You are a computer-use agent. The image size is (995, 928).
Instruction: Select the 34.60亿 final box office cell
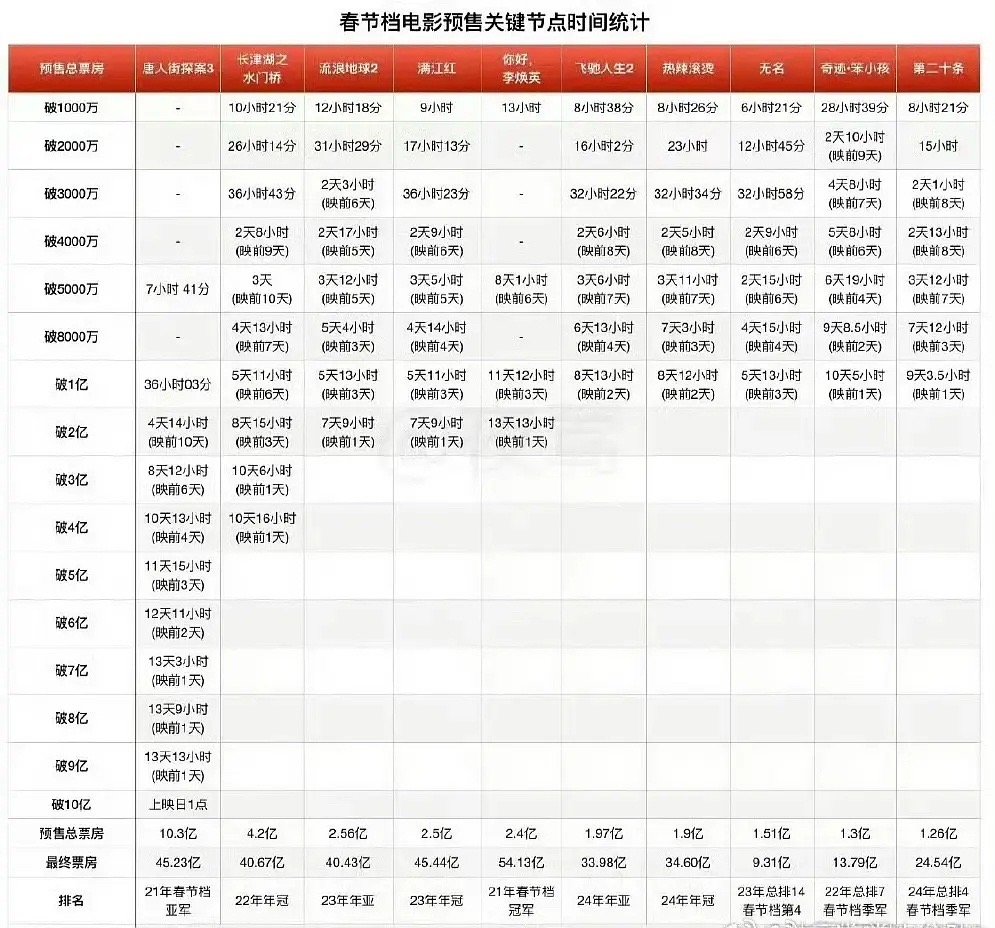[x=688, y=863]
